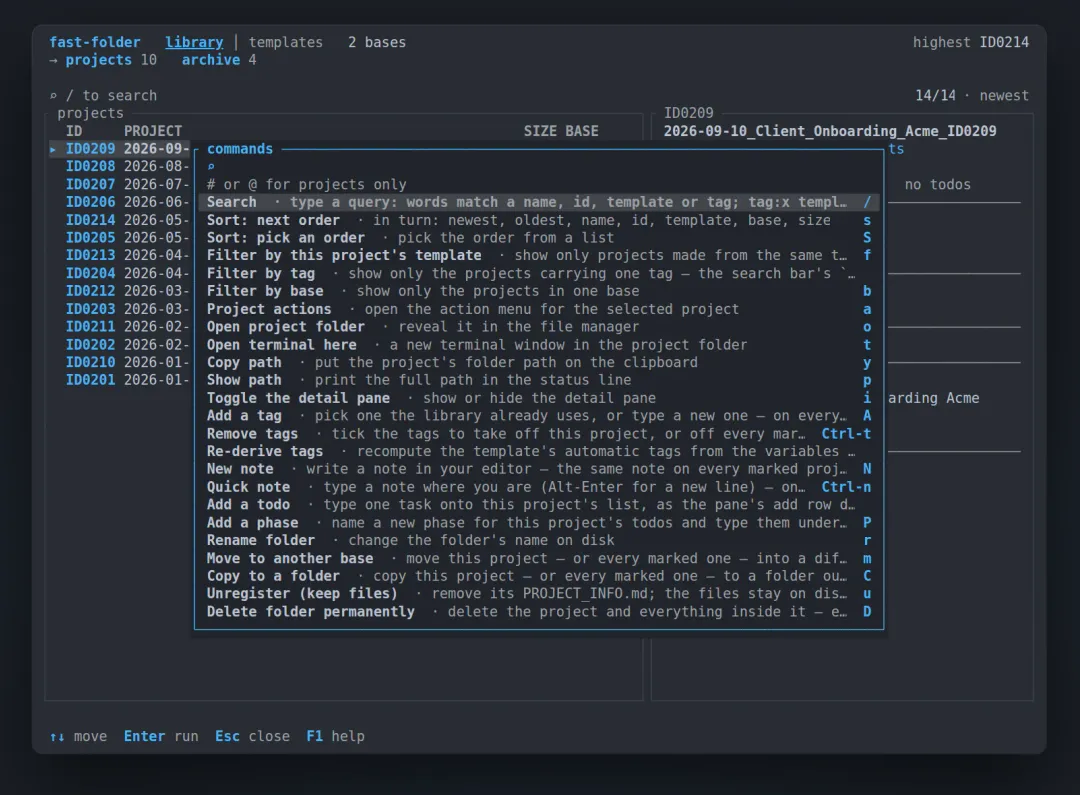Select 'Filter by this project's template' command

click(539, 256)
